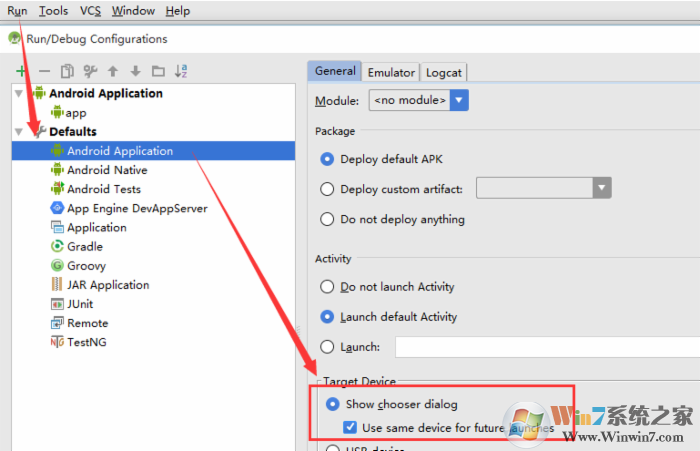Create new folder icon in toolbar
Screen dimensions: 700x451
pos(158,71)
